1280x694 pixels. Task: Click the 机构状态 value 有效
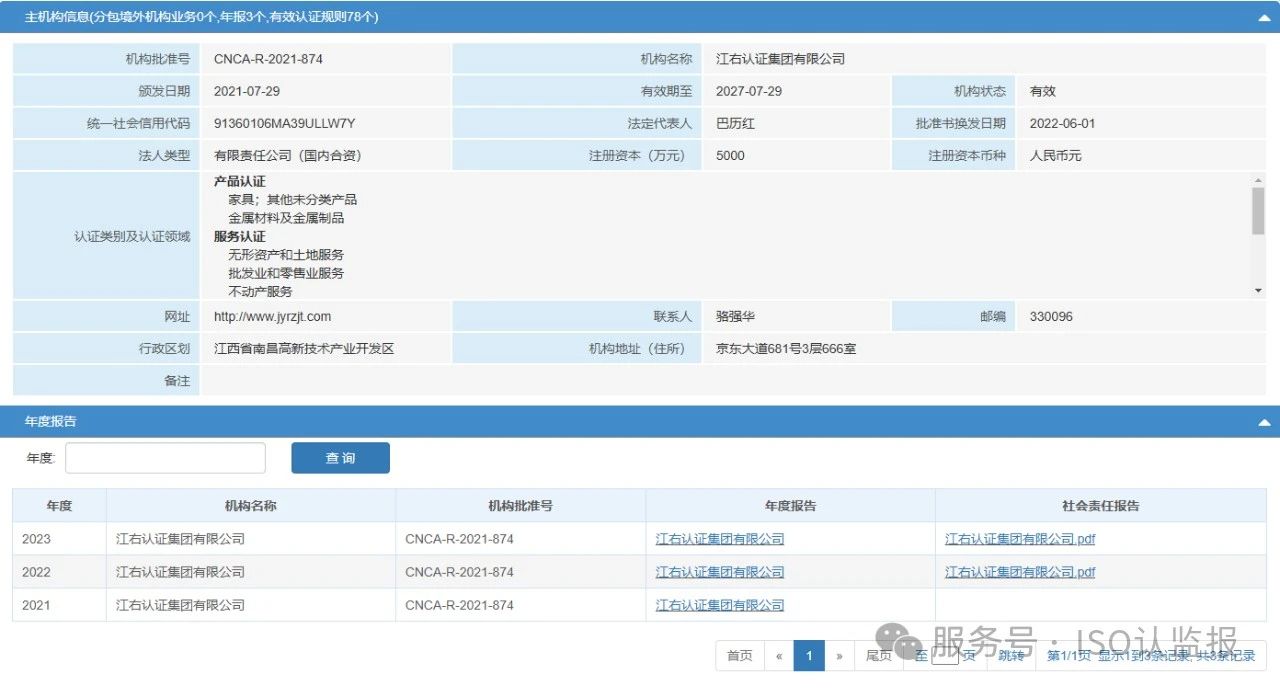click(1043, 91)
